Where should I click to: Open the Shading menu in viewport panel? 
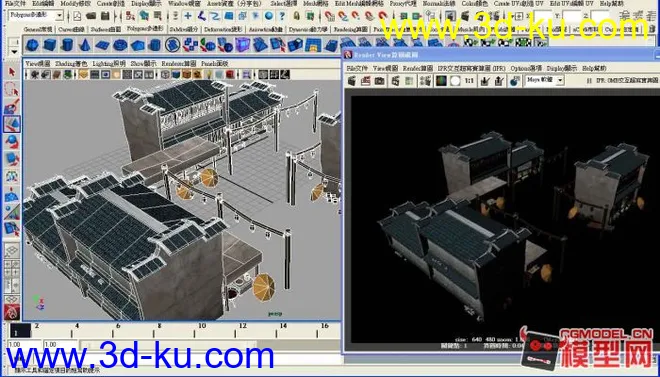(x=71, y=64)
